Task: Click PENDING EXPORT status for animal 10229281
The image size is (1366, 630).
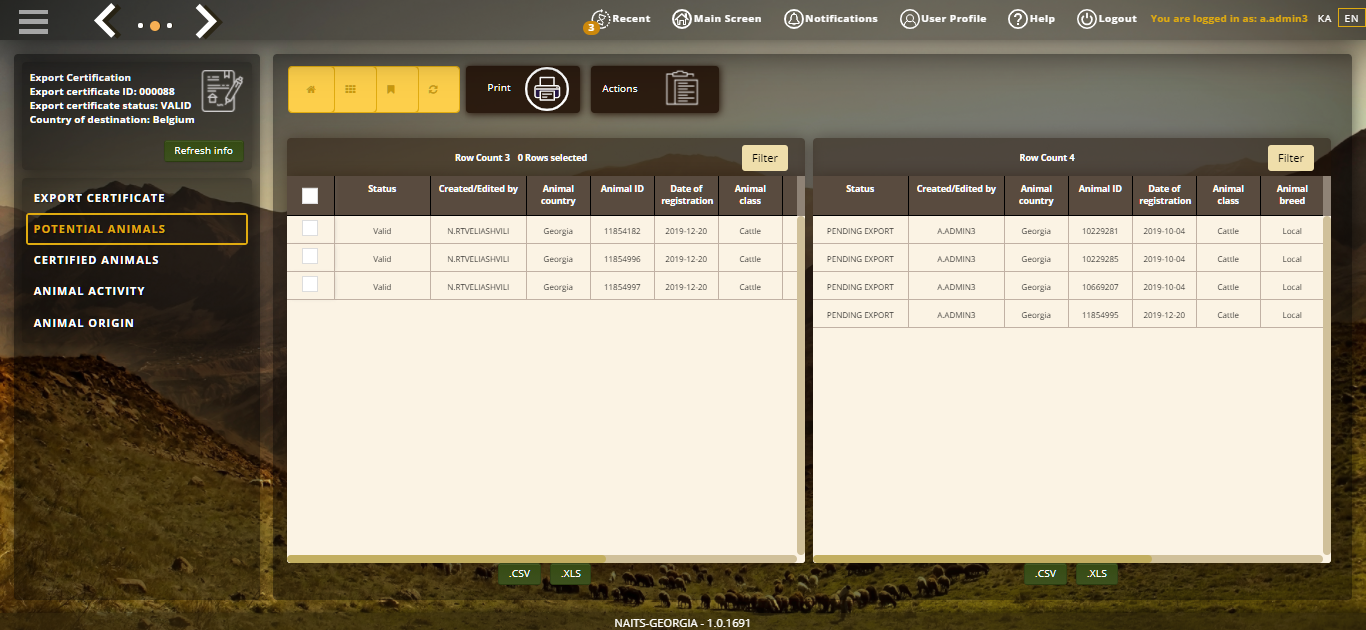Action: [x=860, y=231]
